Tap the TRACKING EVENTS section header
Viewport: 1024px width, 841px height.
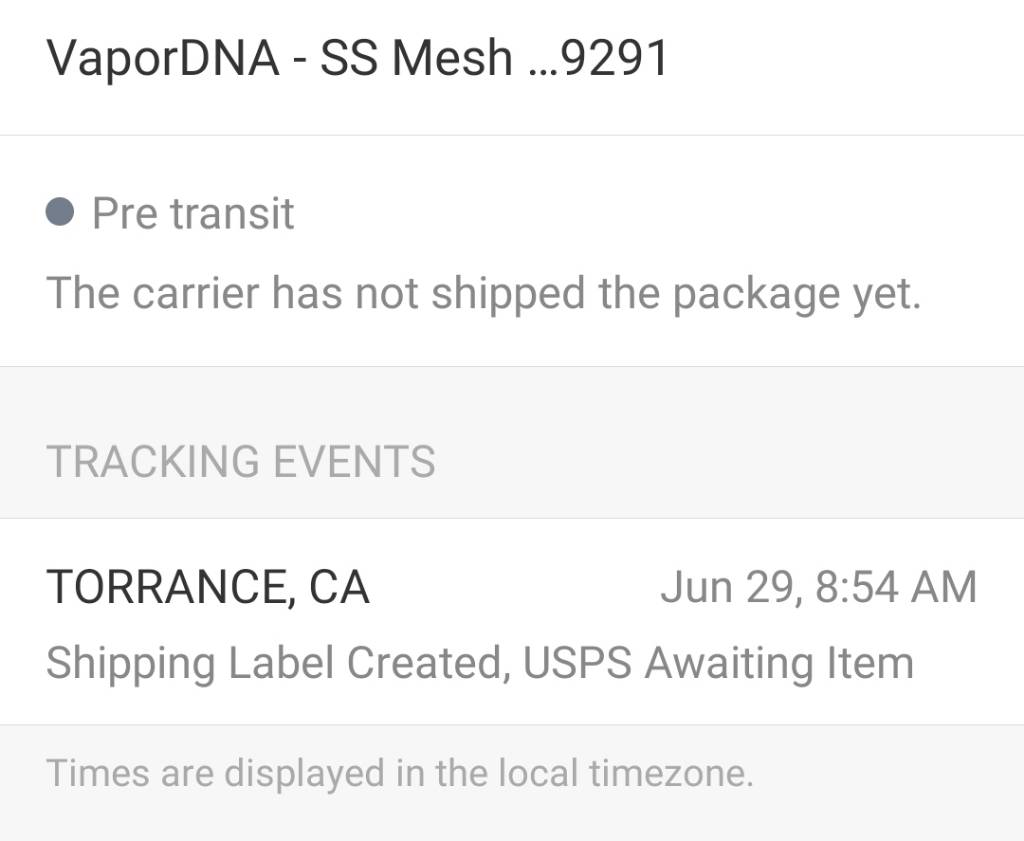241,462
